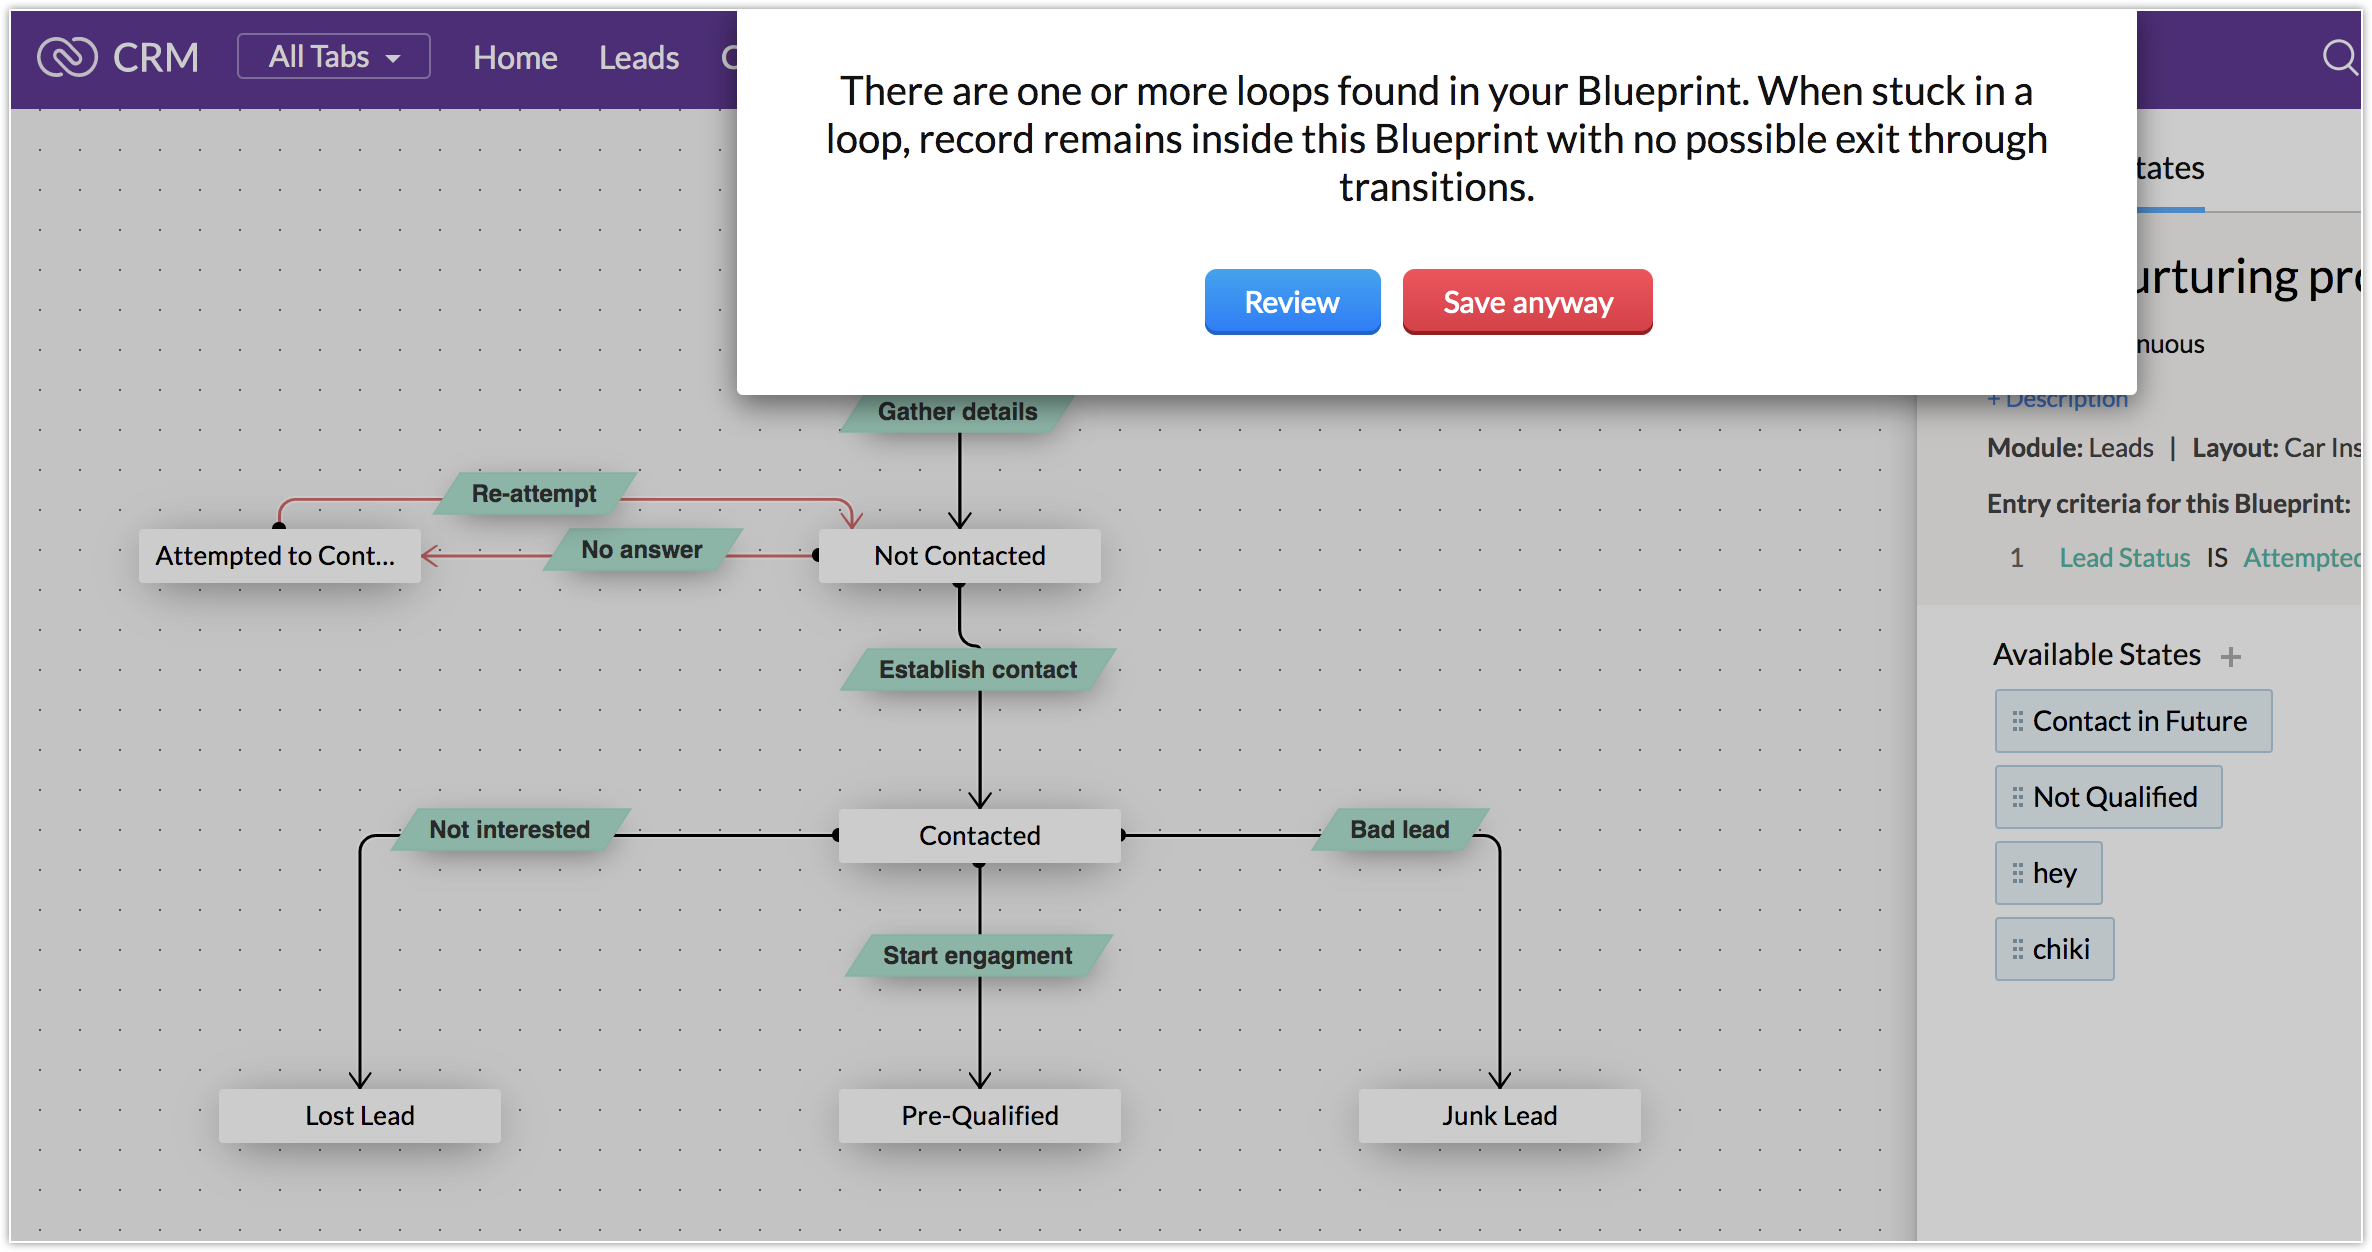Image resolution: width=2372 pixels, height=1252 pixels.
Task: Click the Lead Status criteria link
Action: (2124, 558)
